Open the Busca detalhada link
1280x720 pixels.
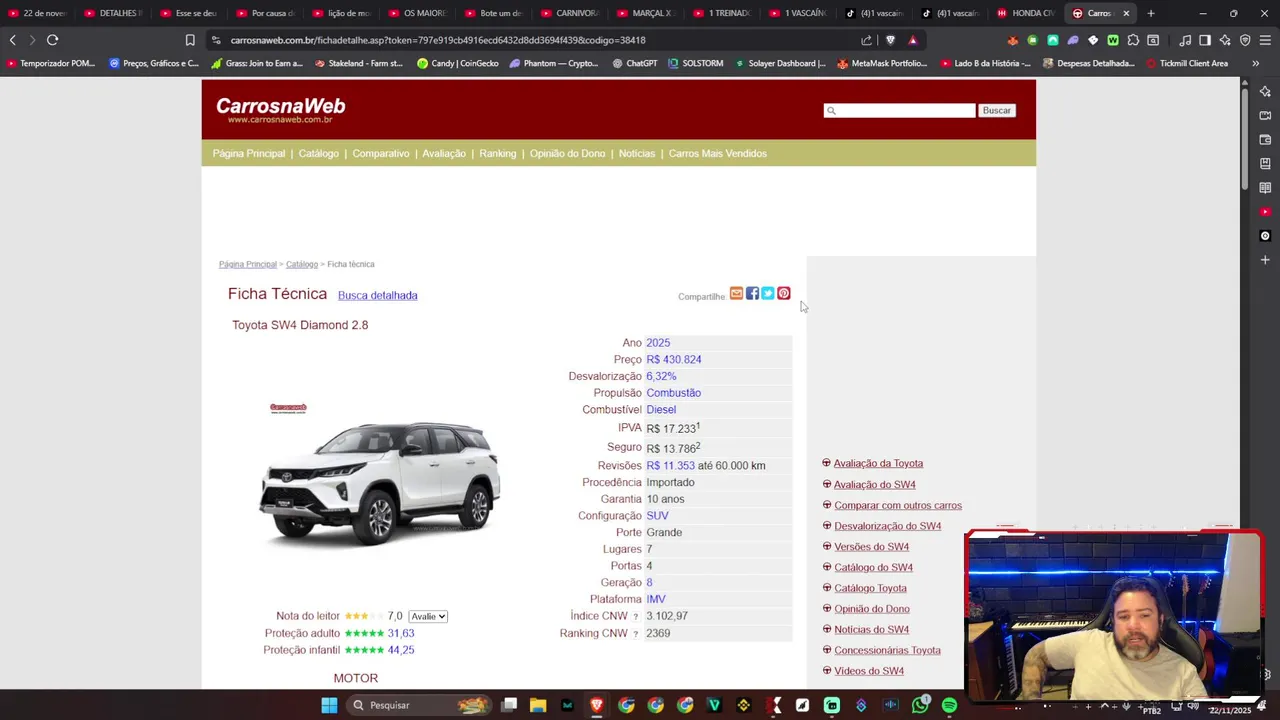click(x=378, y=296)
